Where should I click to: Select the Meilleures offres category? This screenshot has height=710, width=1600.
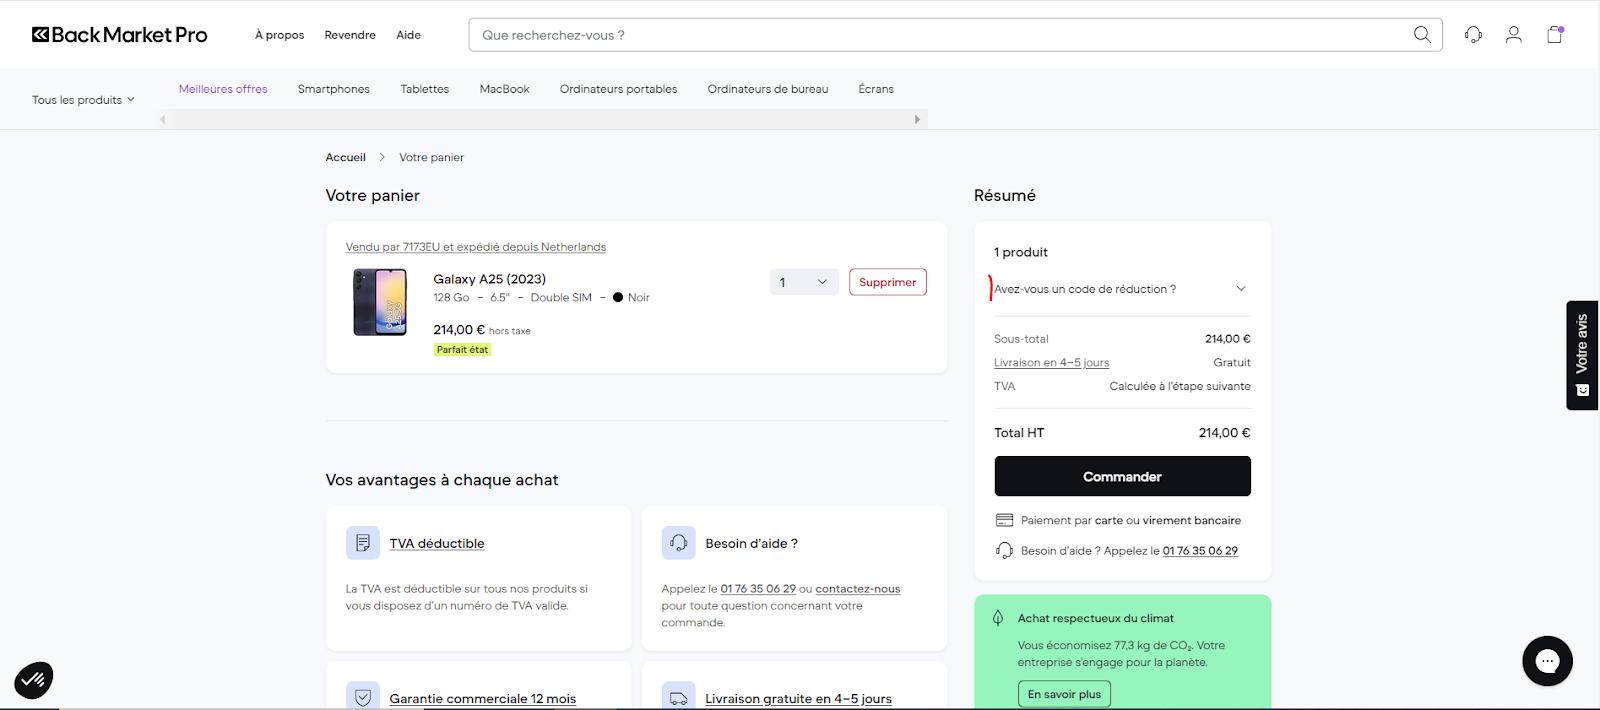[x=223, y=89]
